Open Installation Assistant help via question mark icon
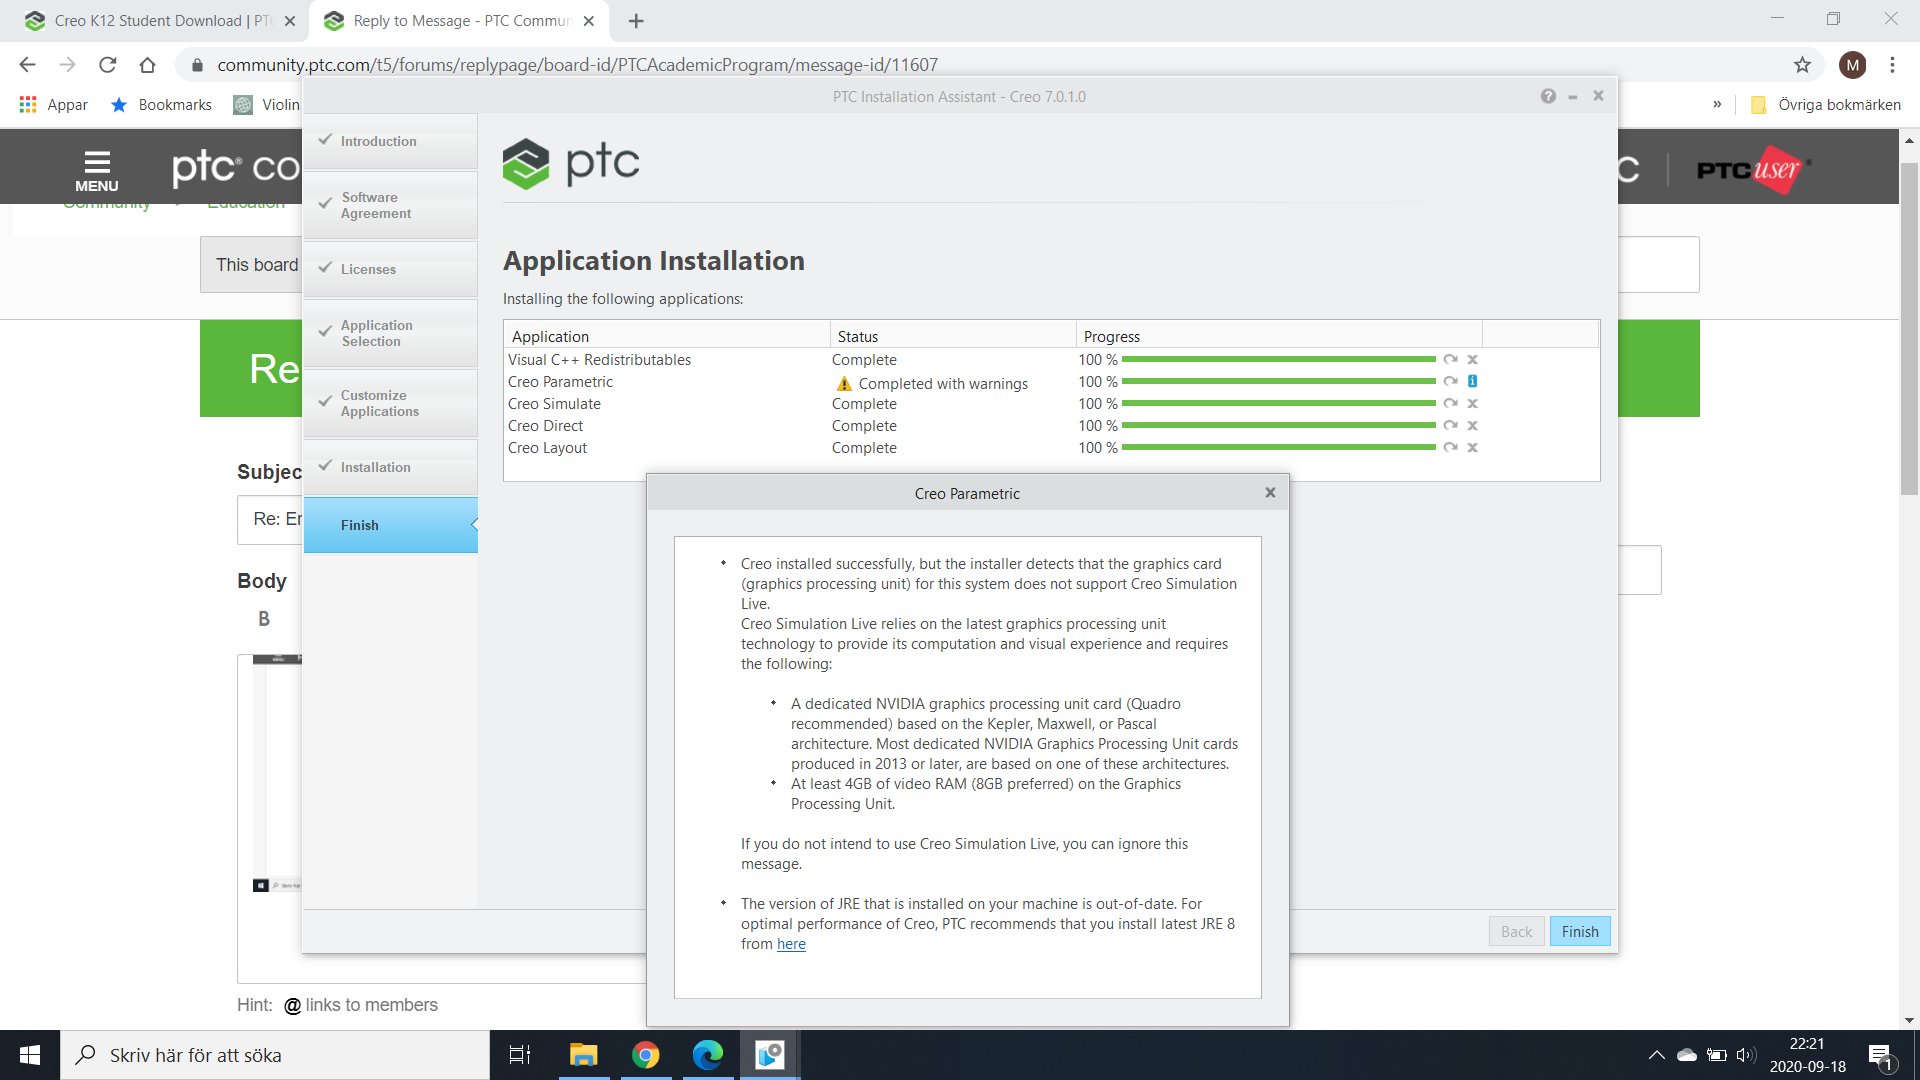Screen dimensions: 1920x1080 (1549, 96)
